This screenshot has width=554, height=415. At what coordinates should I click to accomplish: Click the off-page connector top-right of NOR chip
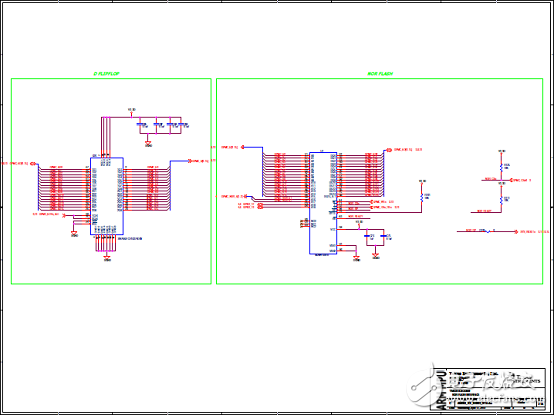coord(389,150)
